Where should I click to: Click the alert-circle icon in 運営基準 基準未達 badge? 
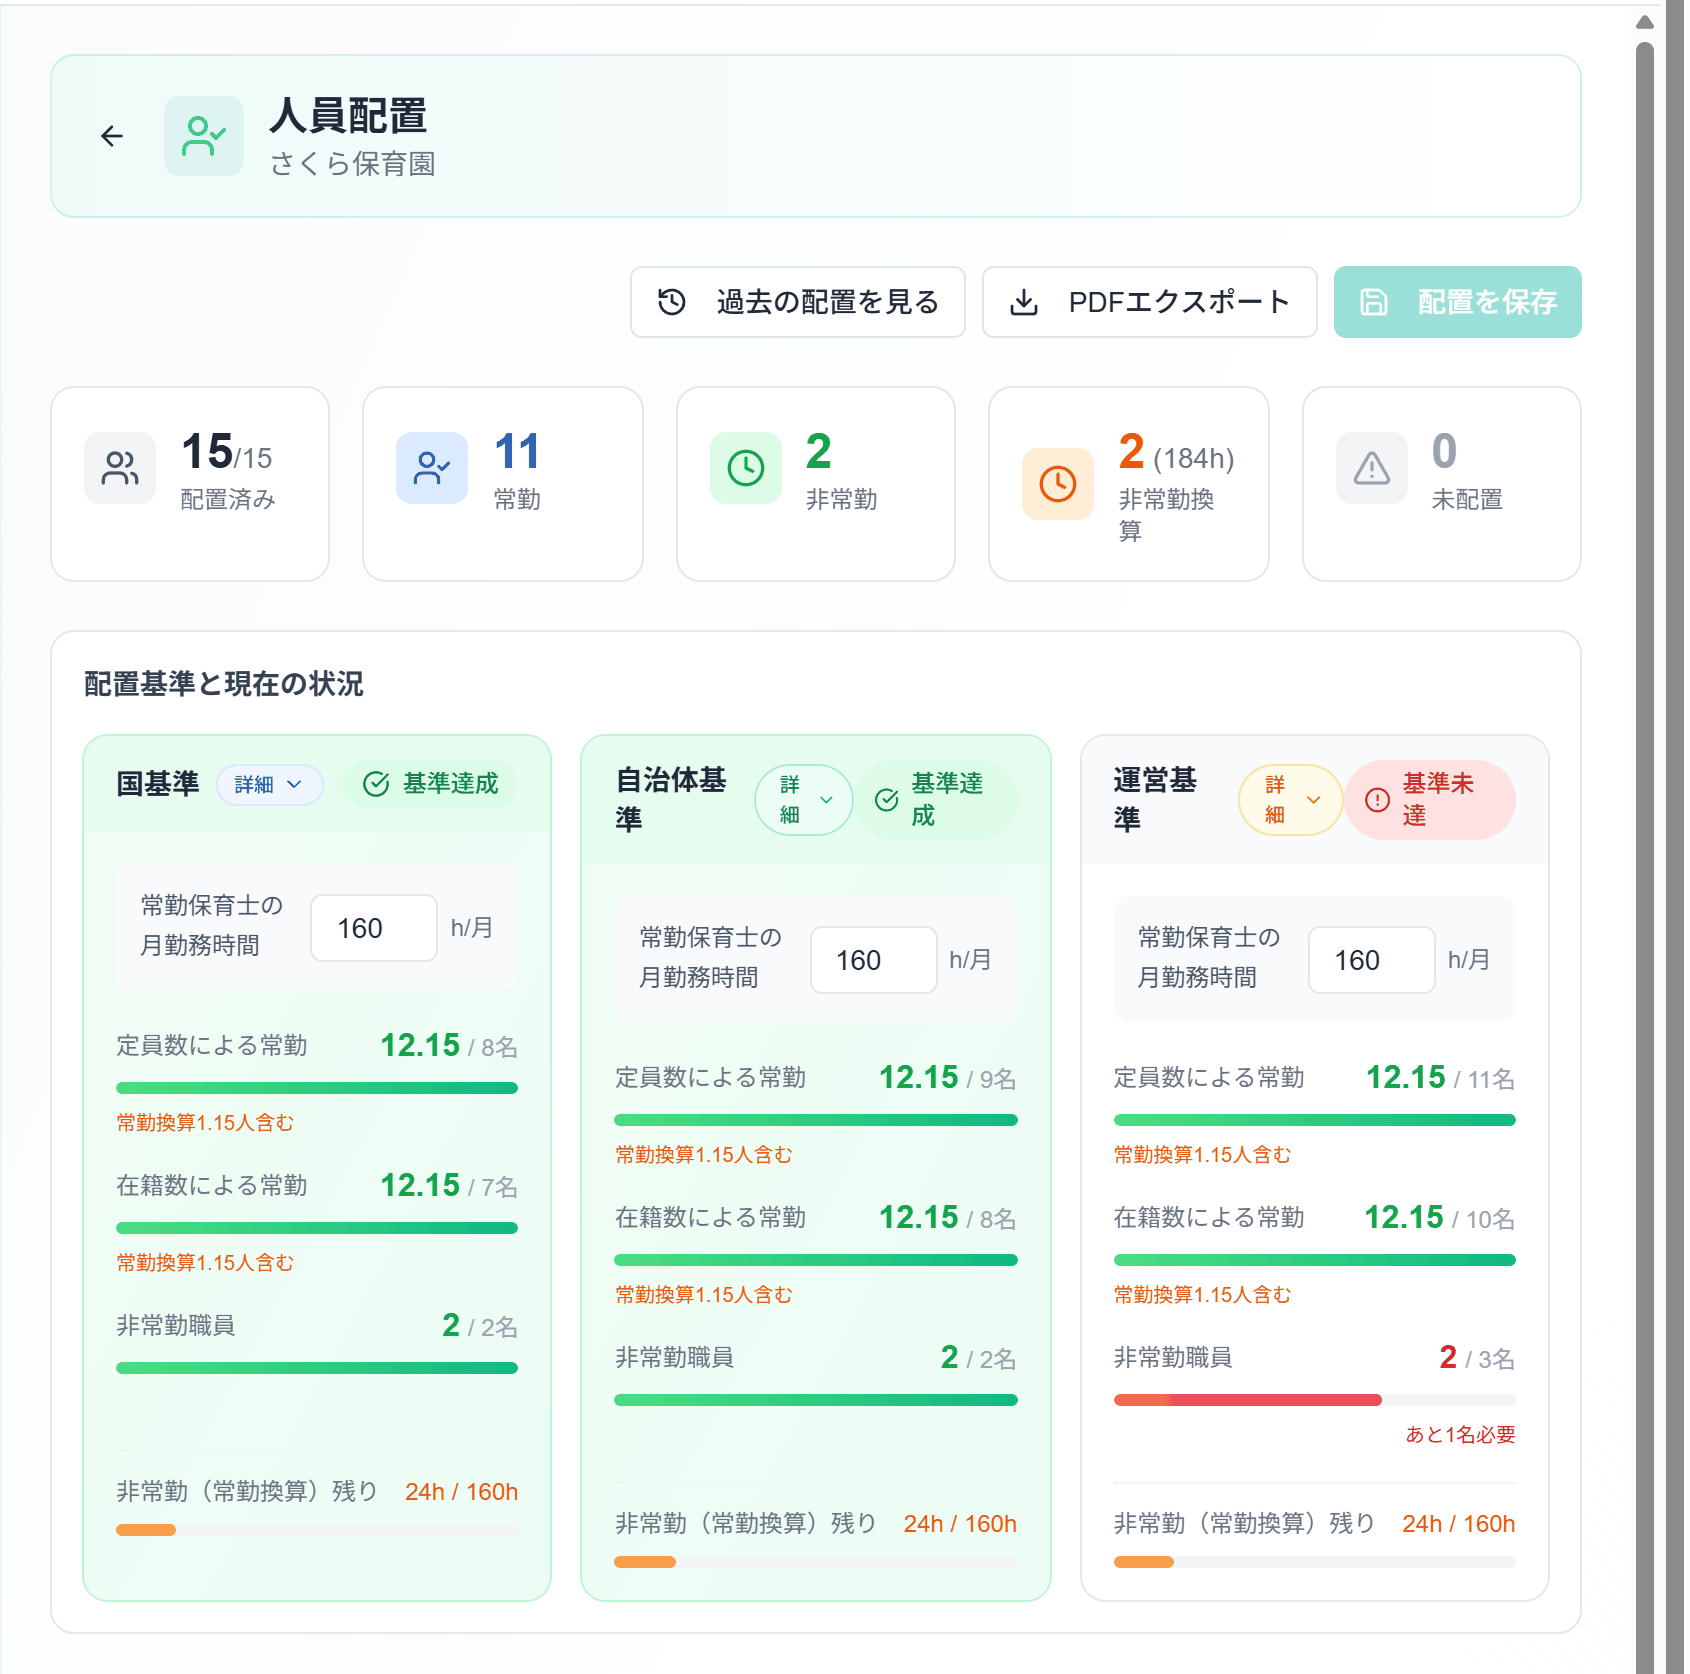pos(1378,800)
